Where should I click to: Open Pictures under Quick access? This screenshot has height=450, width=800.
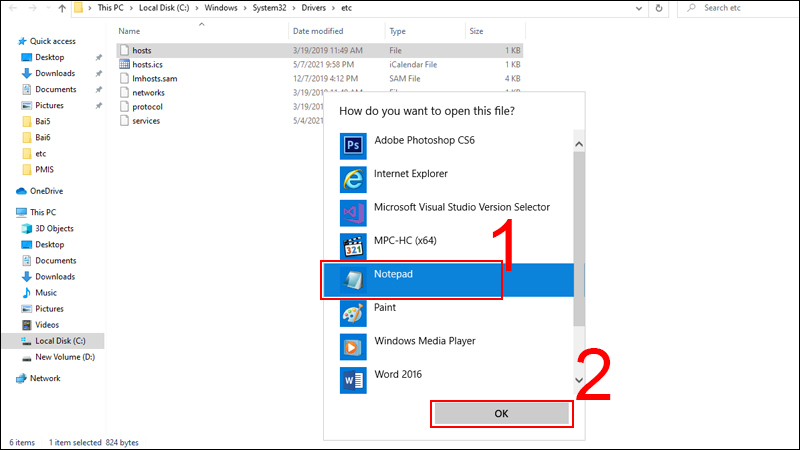[x=49, y=106]
